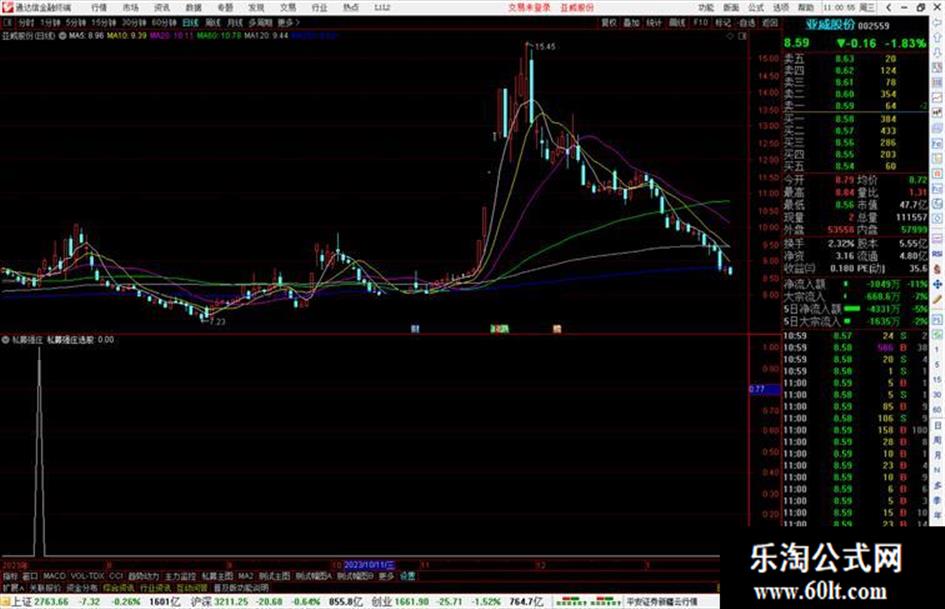Click the 买五 order book row
Screen dimensions: 945x609
(x=855, y=166)
